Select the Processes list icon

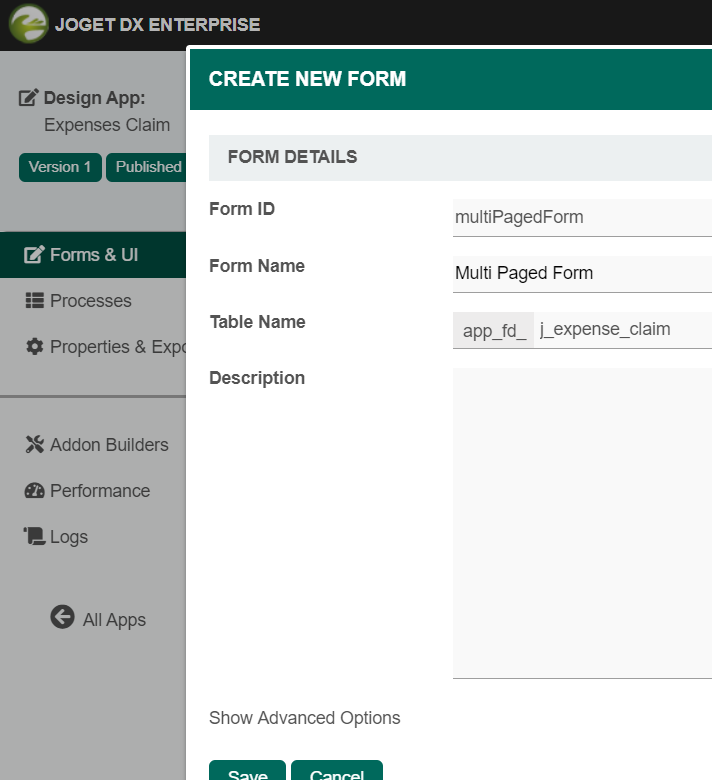(35, 301)
